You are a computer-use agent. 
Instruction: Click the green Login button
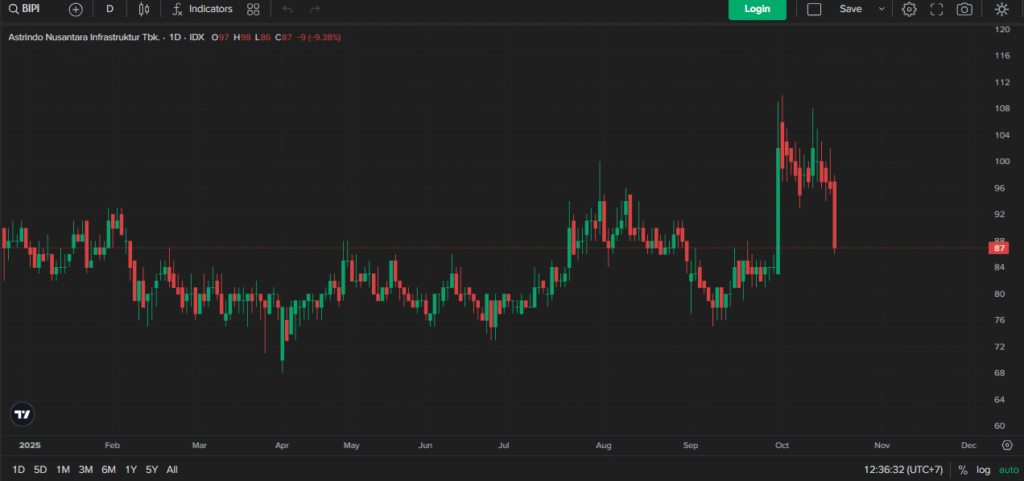(757, 9)
